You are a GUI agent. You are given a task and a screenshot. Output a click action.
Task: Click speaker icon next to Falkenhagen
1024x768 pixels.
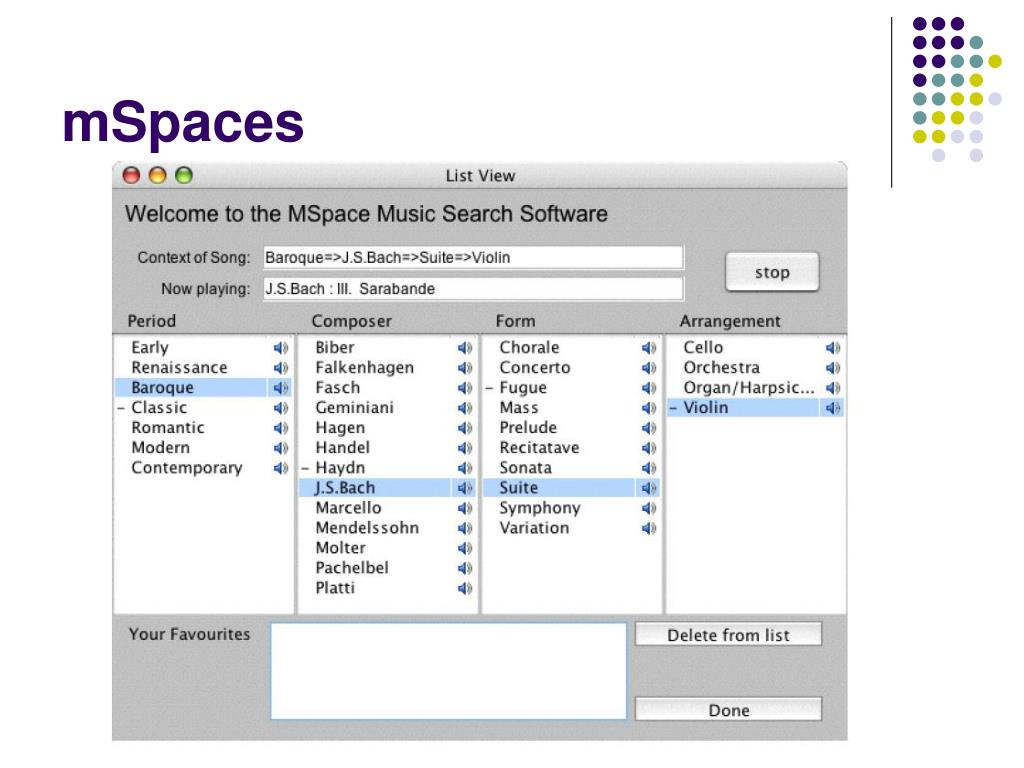465,368
